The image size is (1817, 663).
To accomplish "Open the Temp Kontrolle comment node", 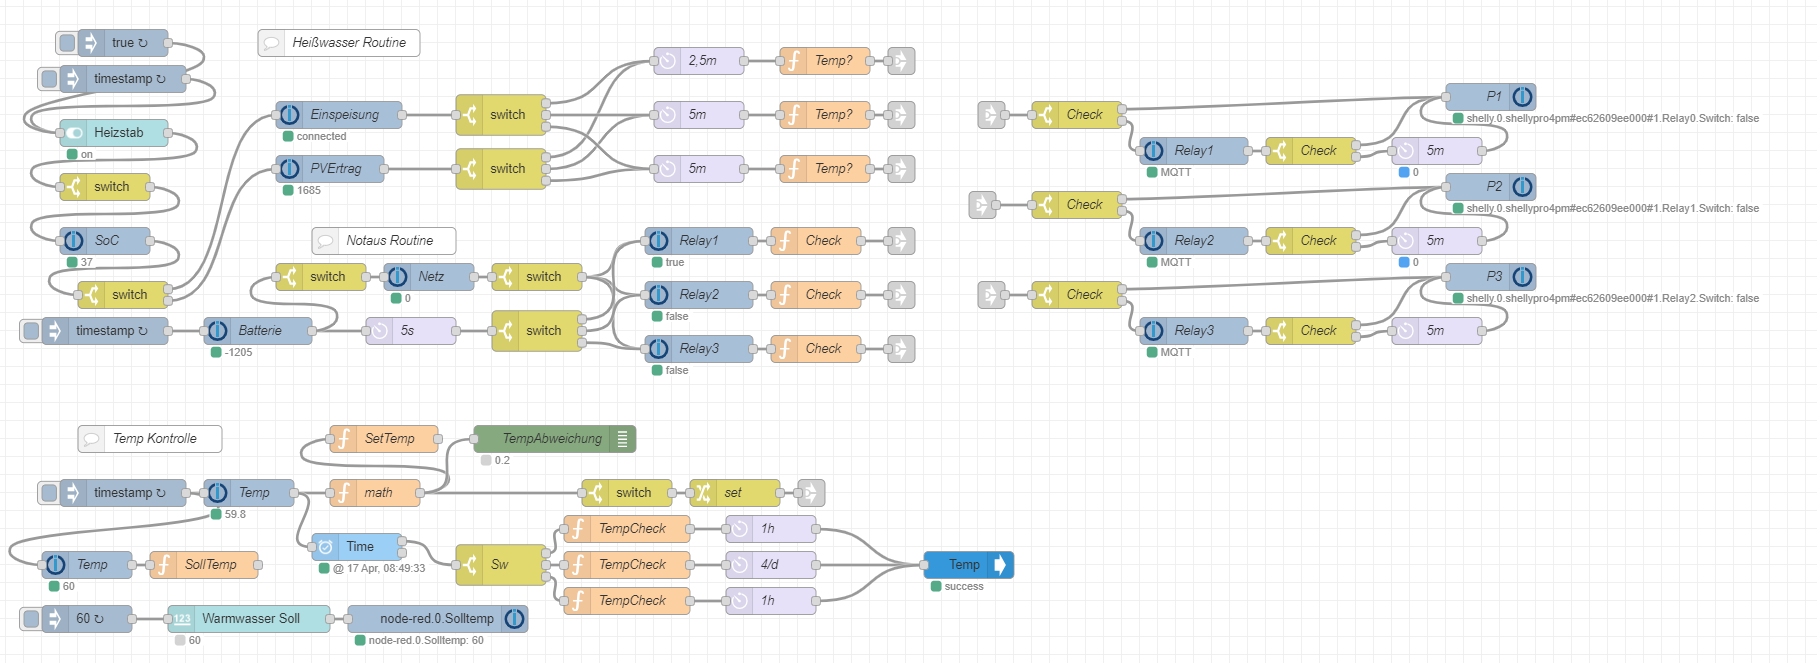I will (x=150, y=439).
